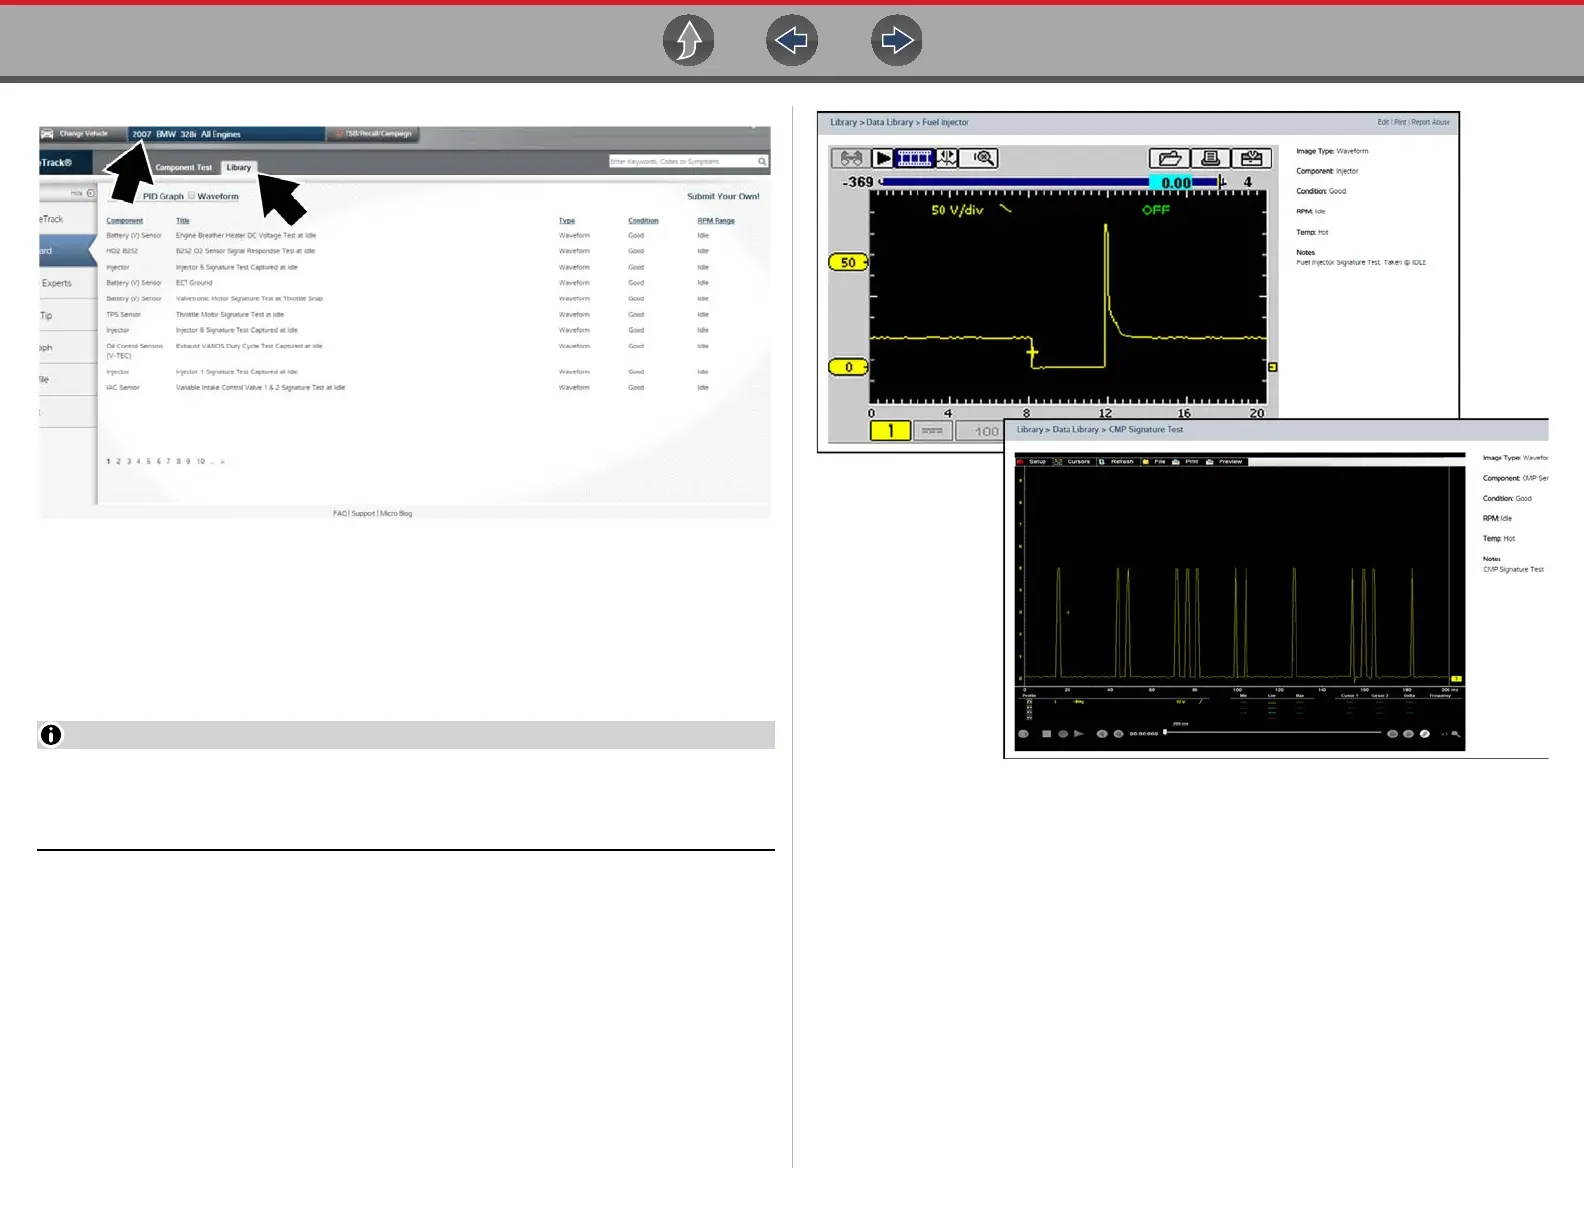Screen dimensions: 1584x1224
Task: Sort by Type column header
Action: (566, 221)
